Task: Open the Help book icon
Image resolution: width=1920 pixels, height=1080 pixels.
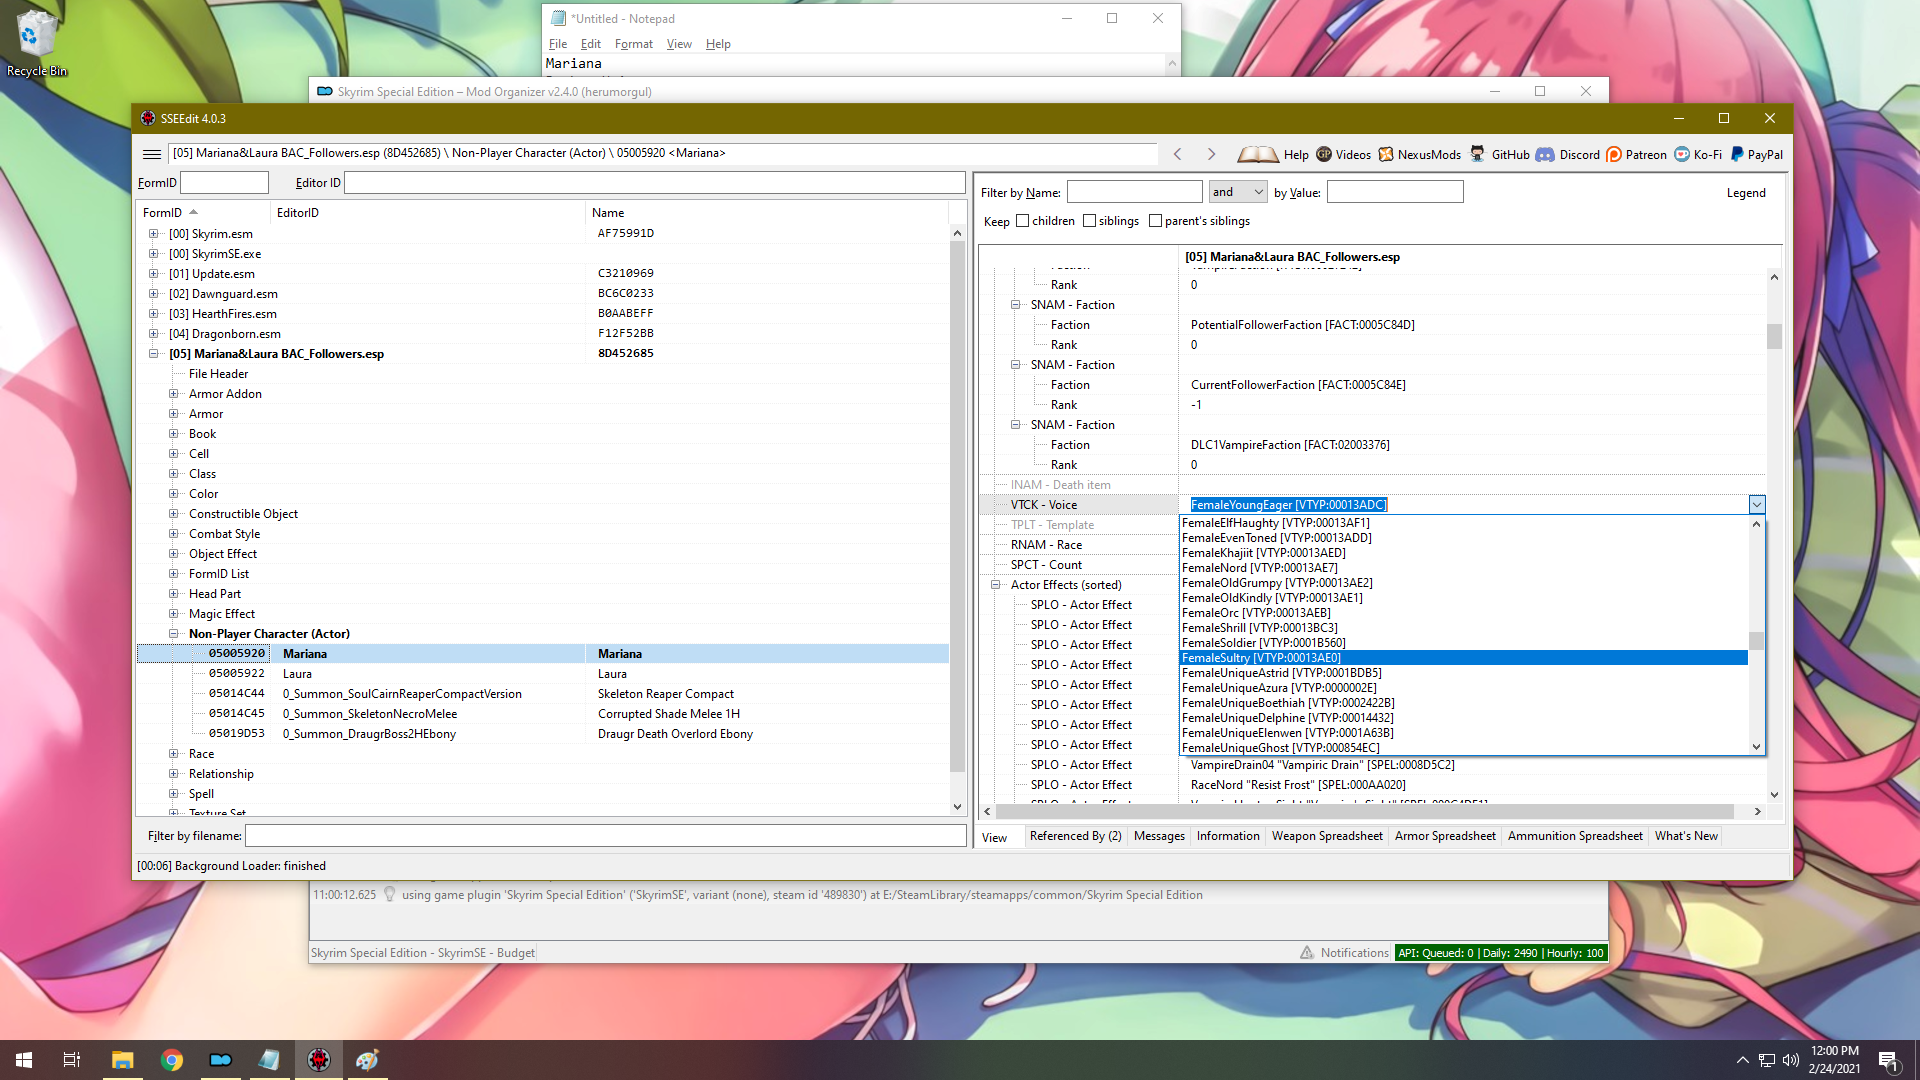Action: point(1257,154)
